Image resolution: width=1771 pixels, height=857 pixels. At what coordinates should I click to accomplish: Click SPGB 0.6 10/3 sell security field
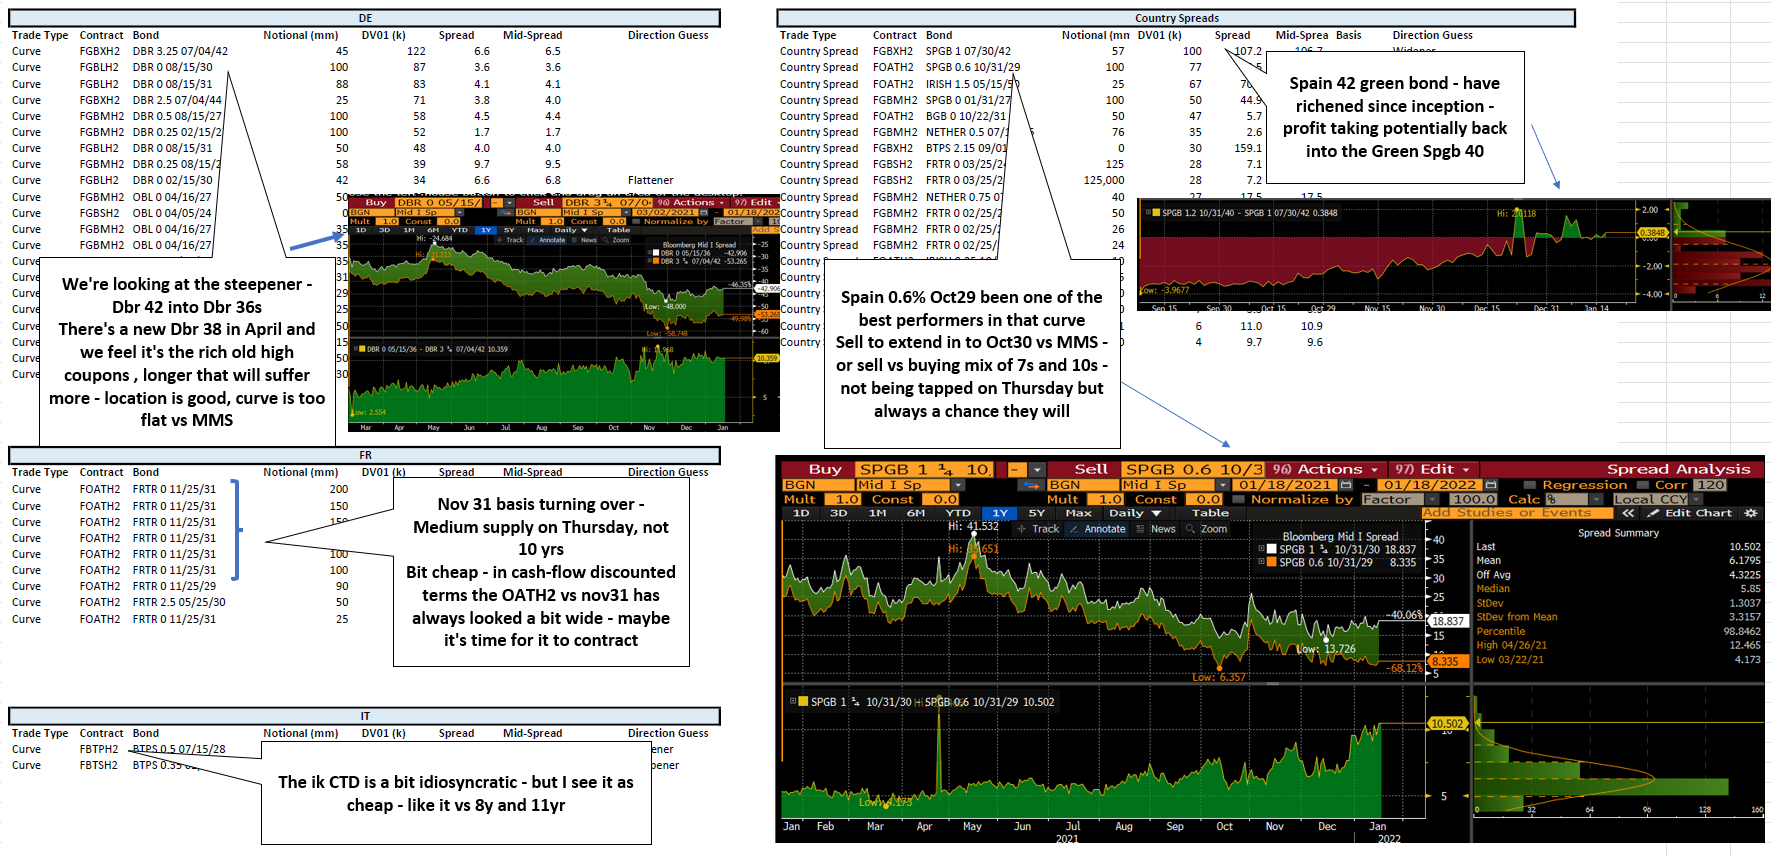[x=1194, y=469]
